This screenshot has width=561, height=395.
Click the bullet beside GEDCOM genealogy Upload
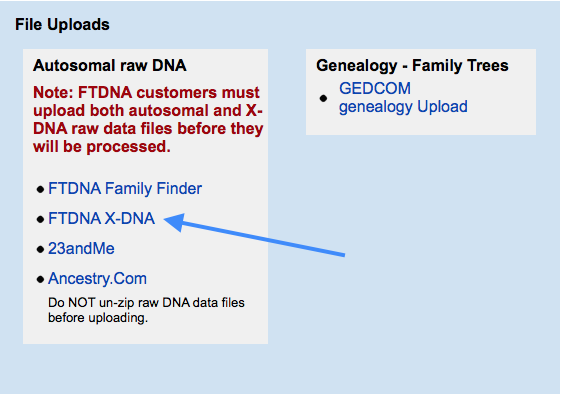pos(323,98)
